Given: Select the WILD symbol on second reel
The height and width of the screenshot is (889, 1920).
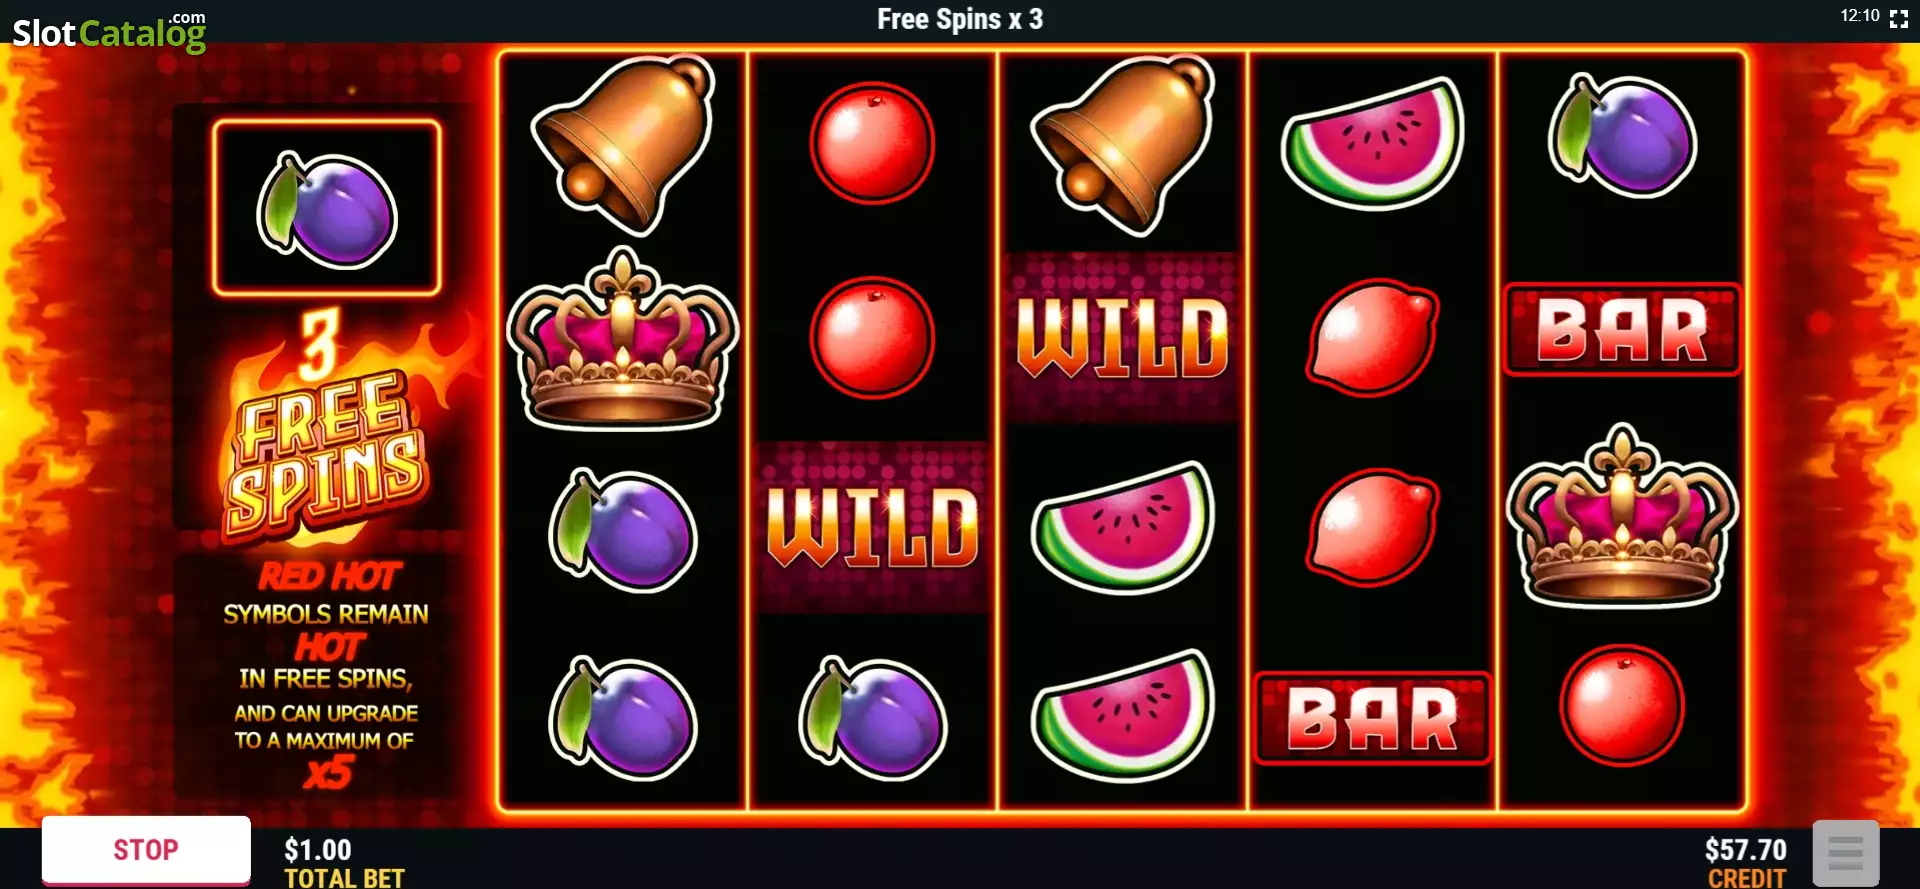Looking at the screenshot, I should coord(872,526).
